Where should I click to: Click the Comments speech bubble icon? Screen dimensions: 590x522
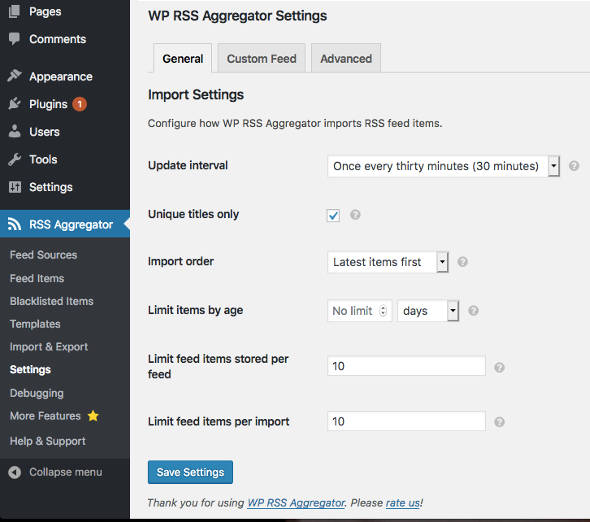click(14, 39)
